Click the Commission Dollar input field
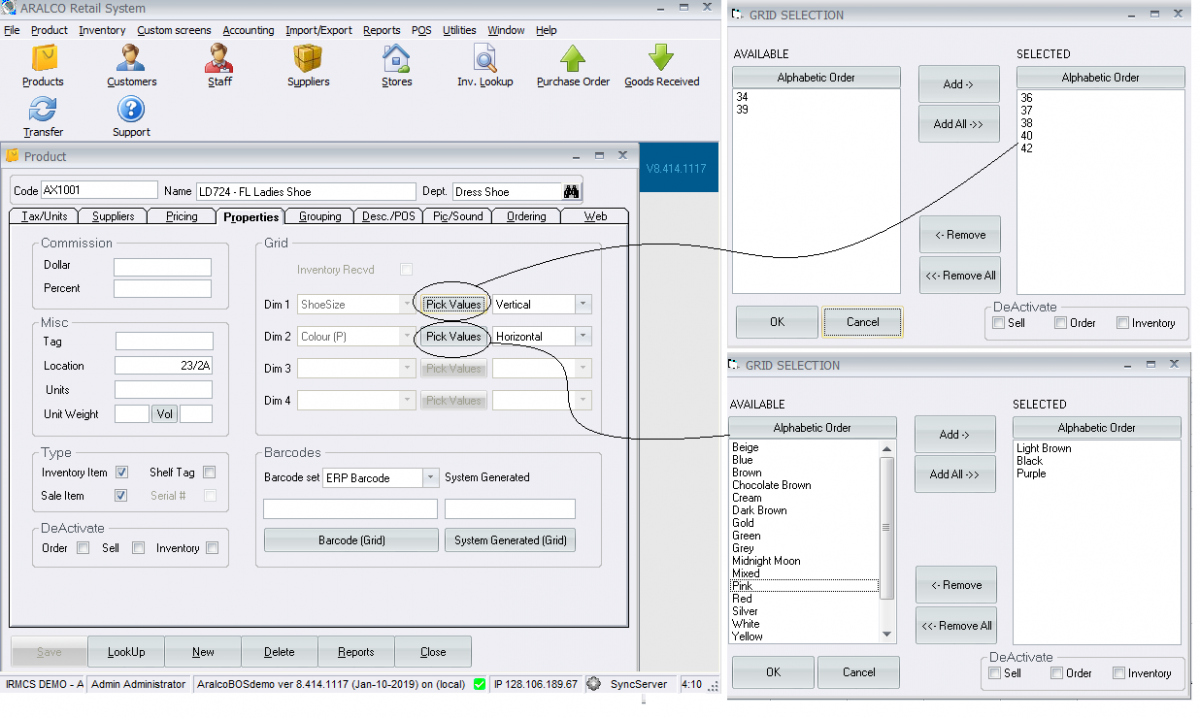 tap(162, 266)
